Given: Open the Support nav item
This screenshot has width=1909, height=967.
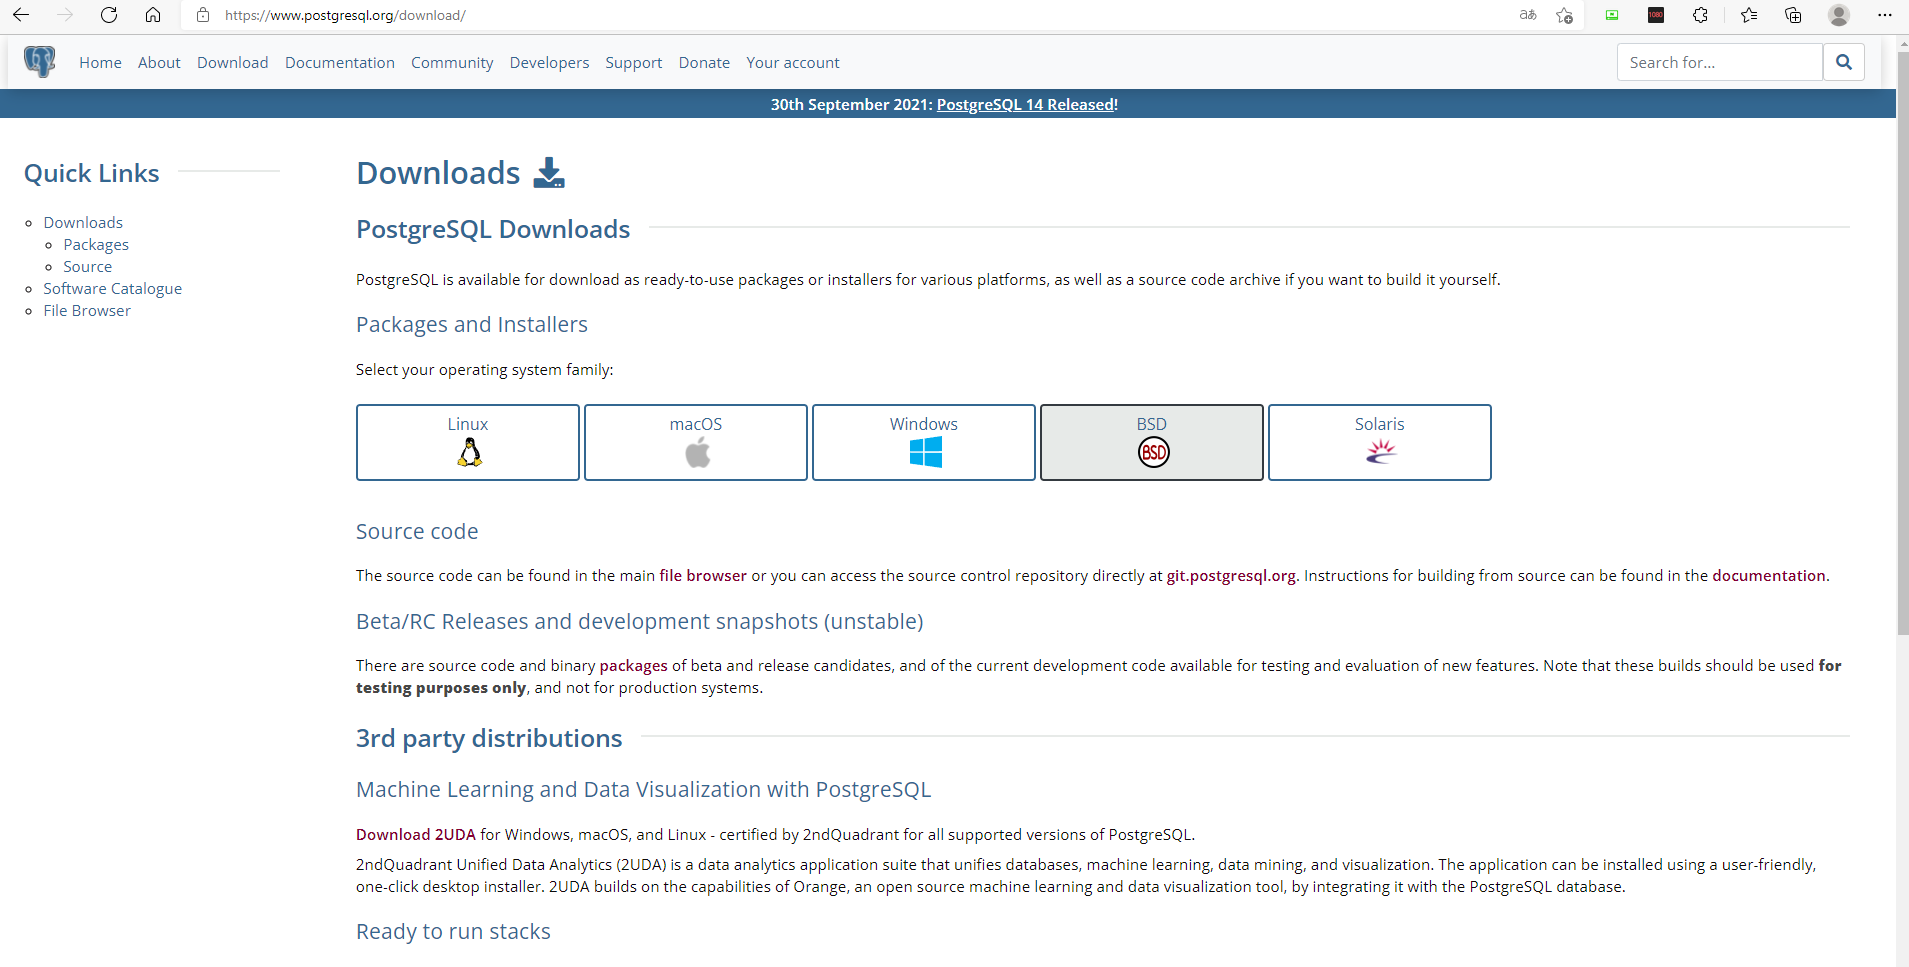Looking at the screenshot, I should click(x=634, y=62).
